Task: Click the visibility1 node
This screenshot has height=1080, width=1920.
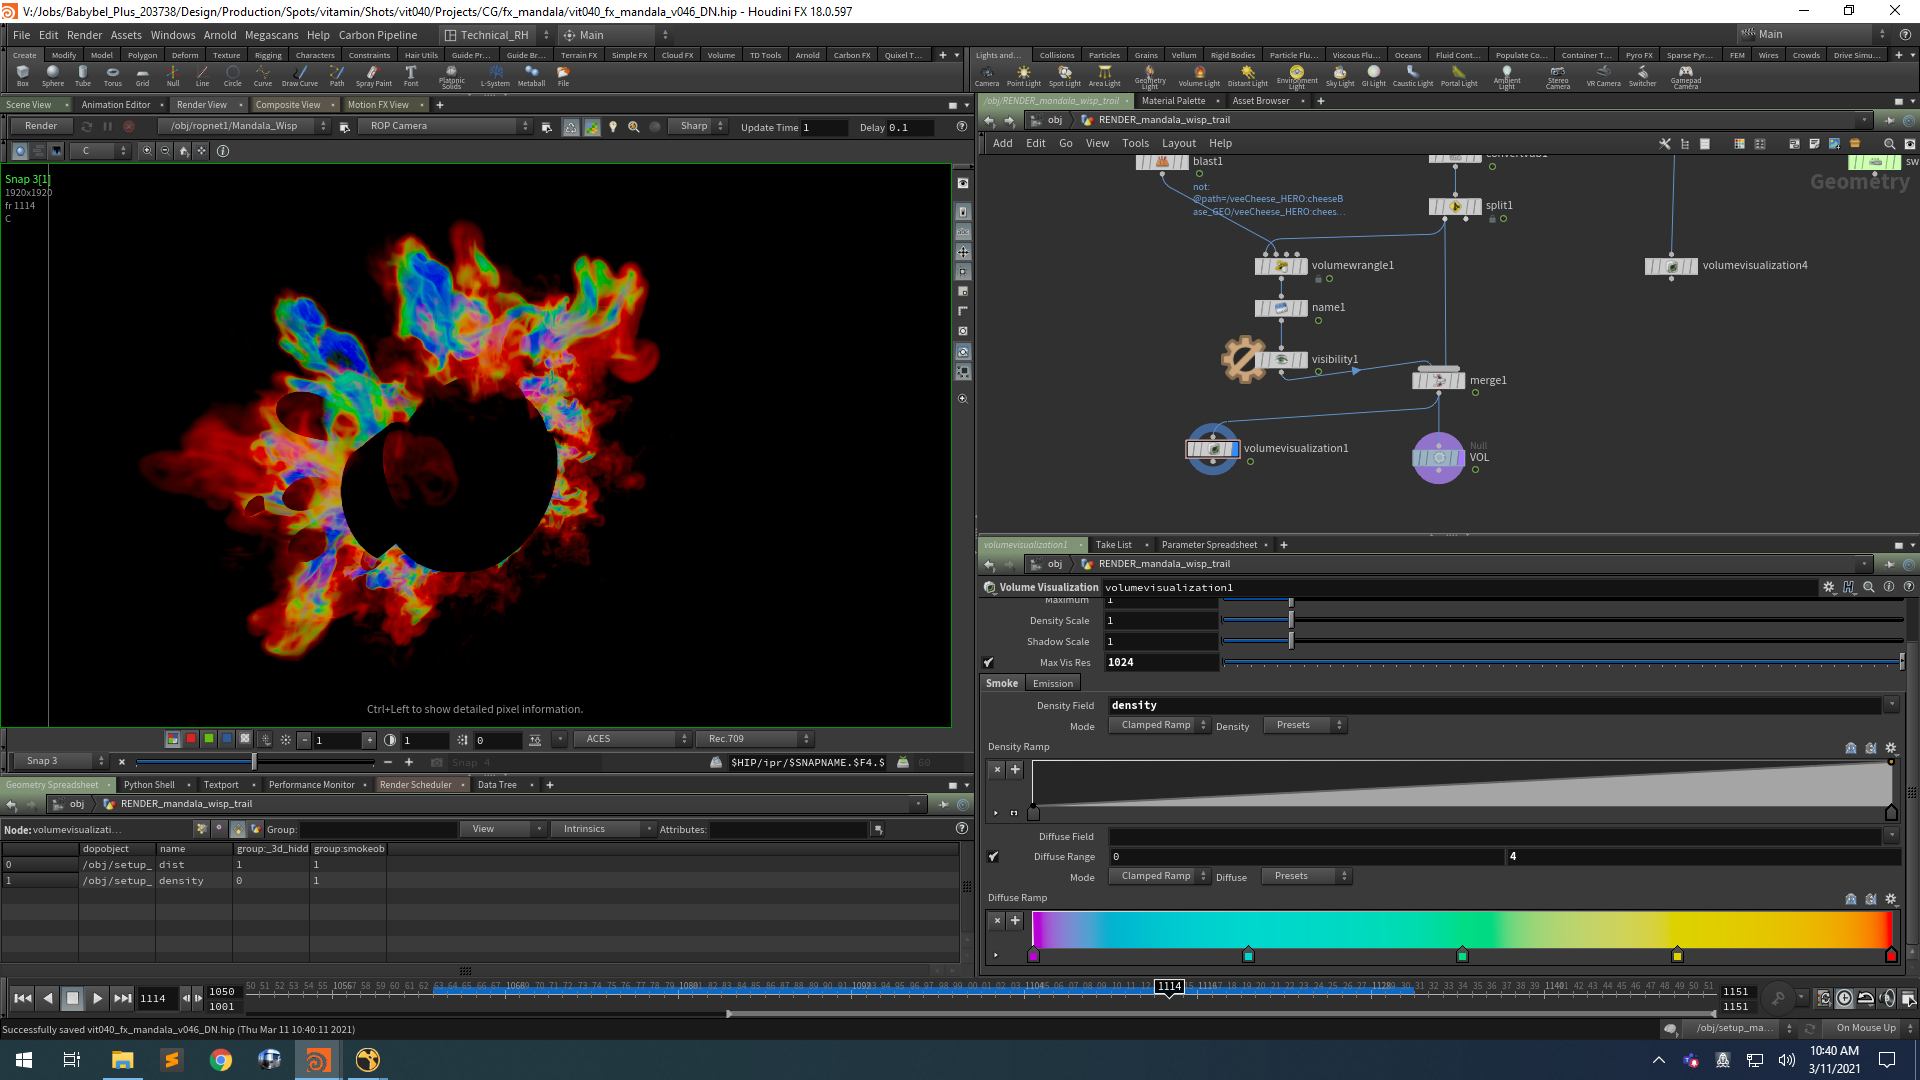Action: 1281,359
